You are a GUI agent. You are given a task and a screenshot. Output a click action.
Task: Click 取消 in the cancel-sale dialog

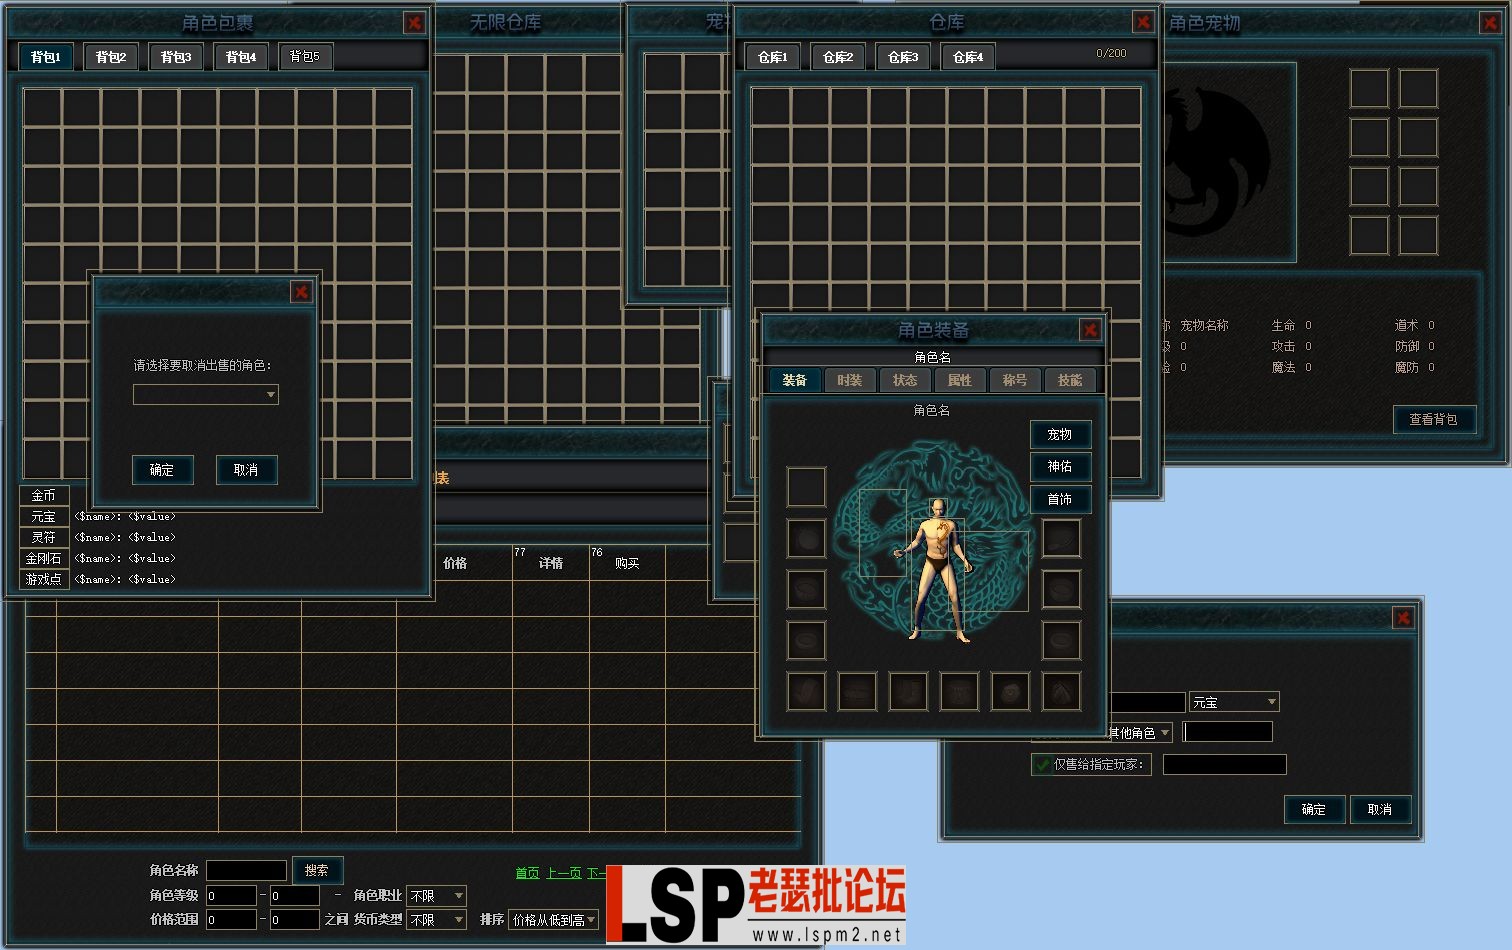pos(247,470)
